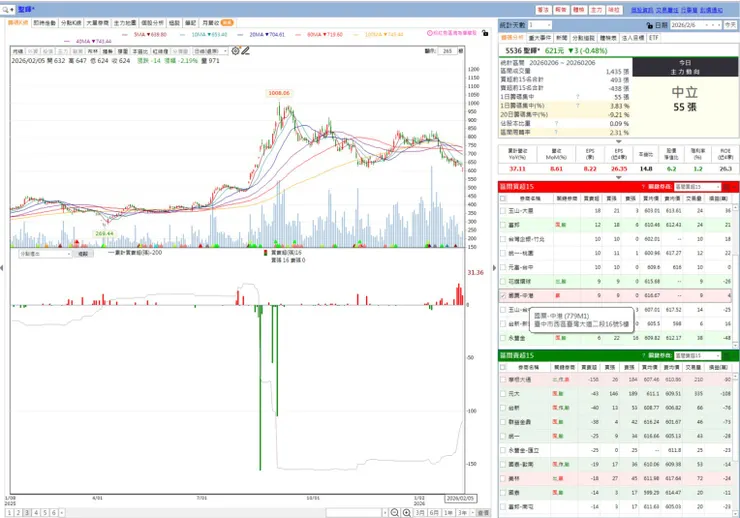Toggle the 紅綠燈 chart overlay button

click(x=160, y=51)
